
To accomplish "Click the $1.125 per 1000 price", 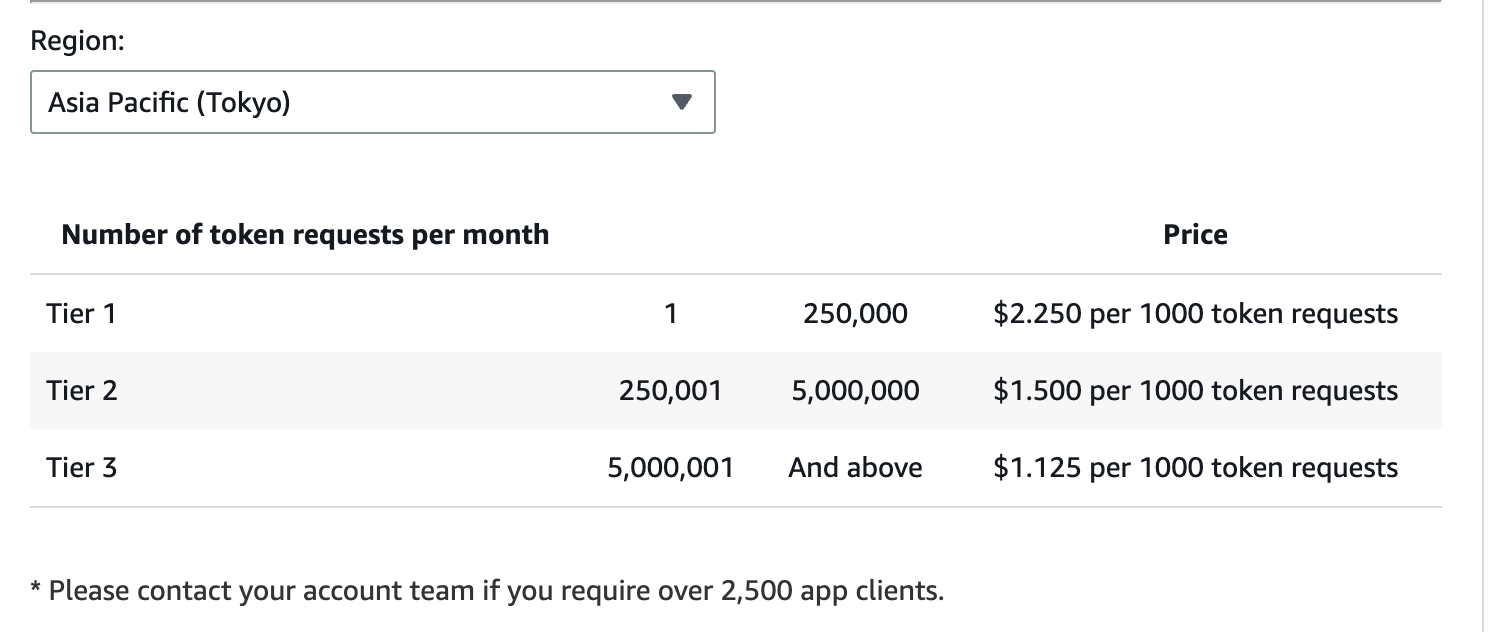I will click(x=1195, y=467).
